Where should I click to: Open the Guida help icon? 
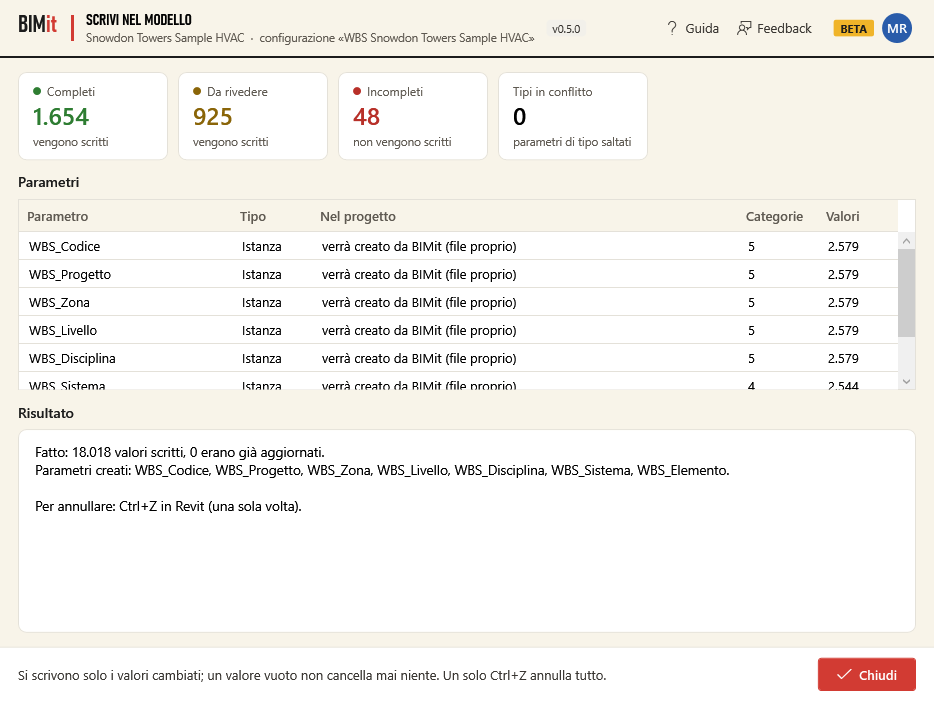click(672, 28)
